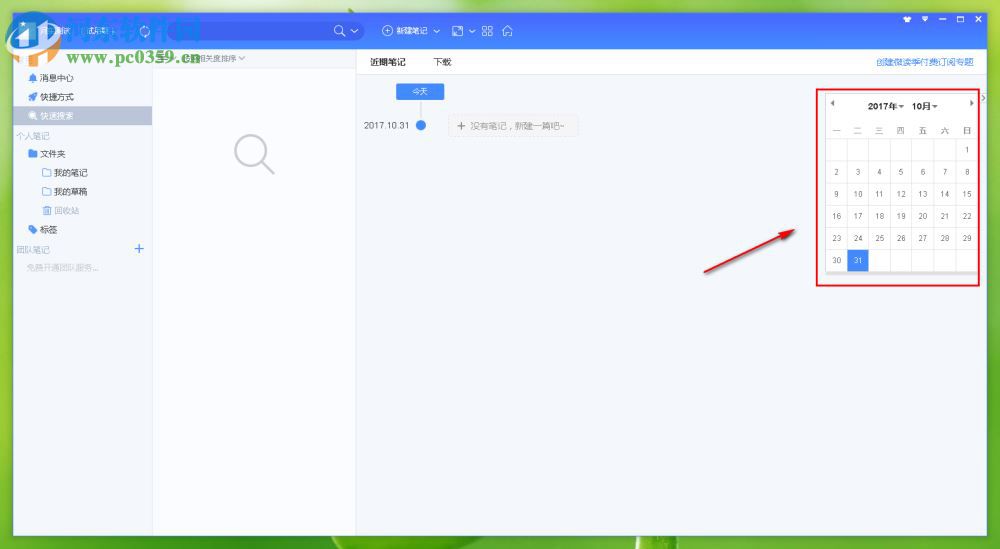Viewport: 1000px width, 549px height.
Task: Click the free team service link
Action: [62, 268]
